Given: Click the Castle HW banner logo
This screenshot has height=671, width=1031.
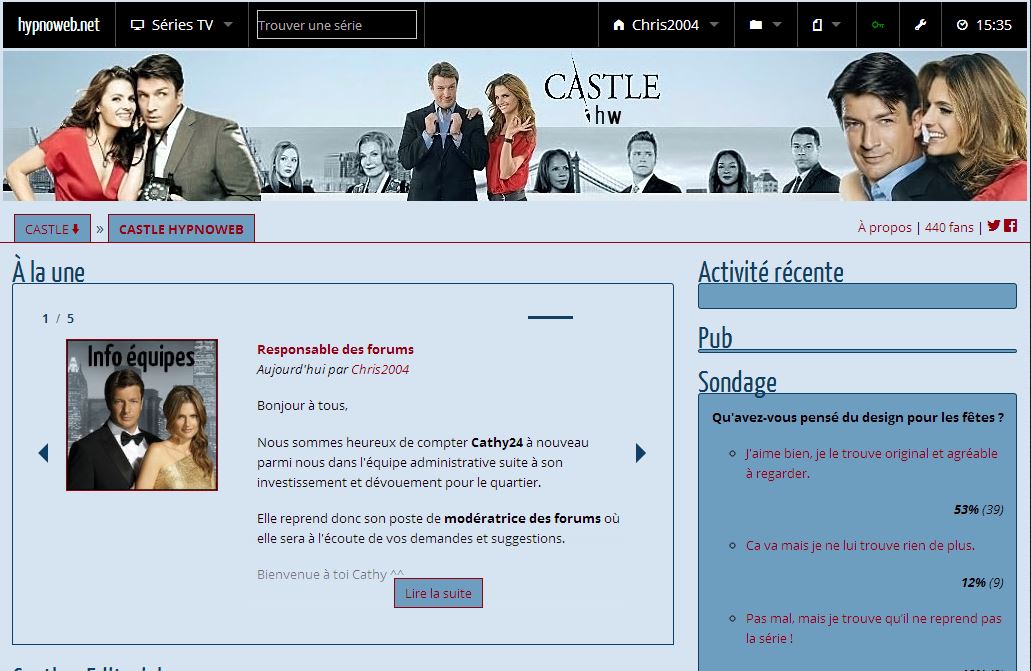Looking at the screenshot, I should point(602,91).
